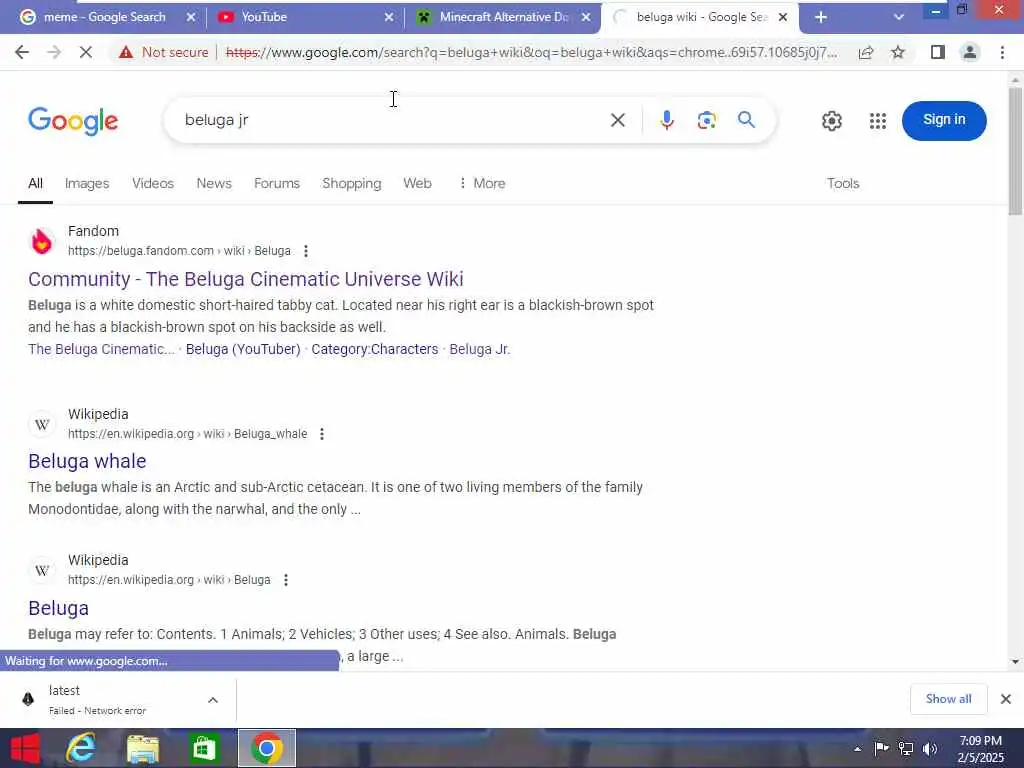The image size is (1024, 768).
Task: Open Chrome three-dot menu
Action: (x=1002, y=52)
